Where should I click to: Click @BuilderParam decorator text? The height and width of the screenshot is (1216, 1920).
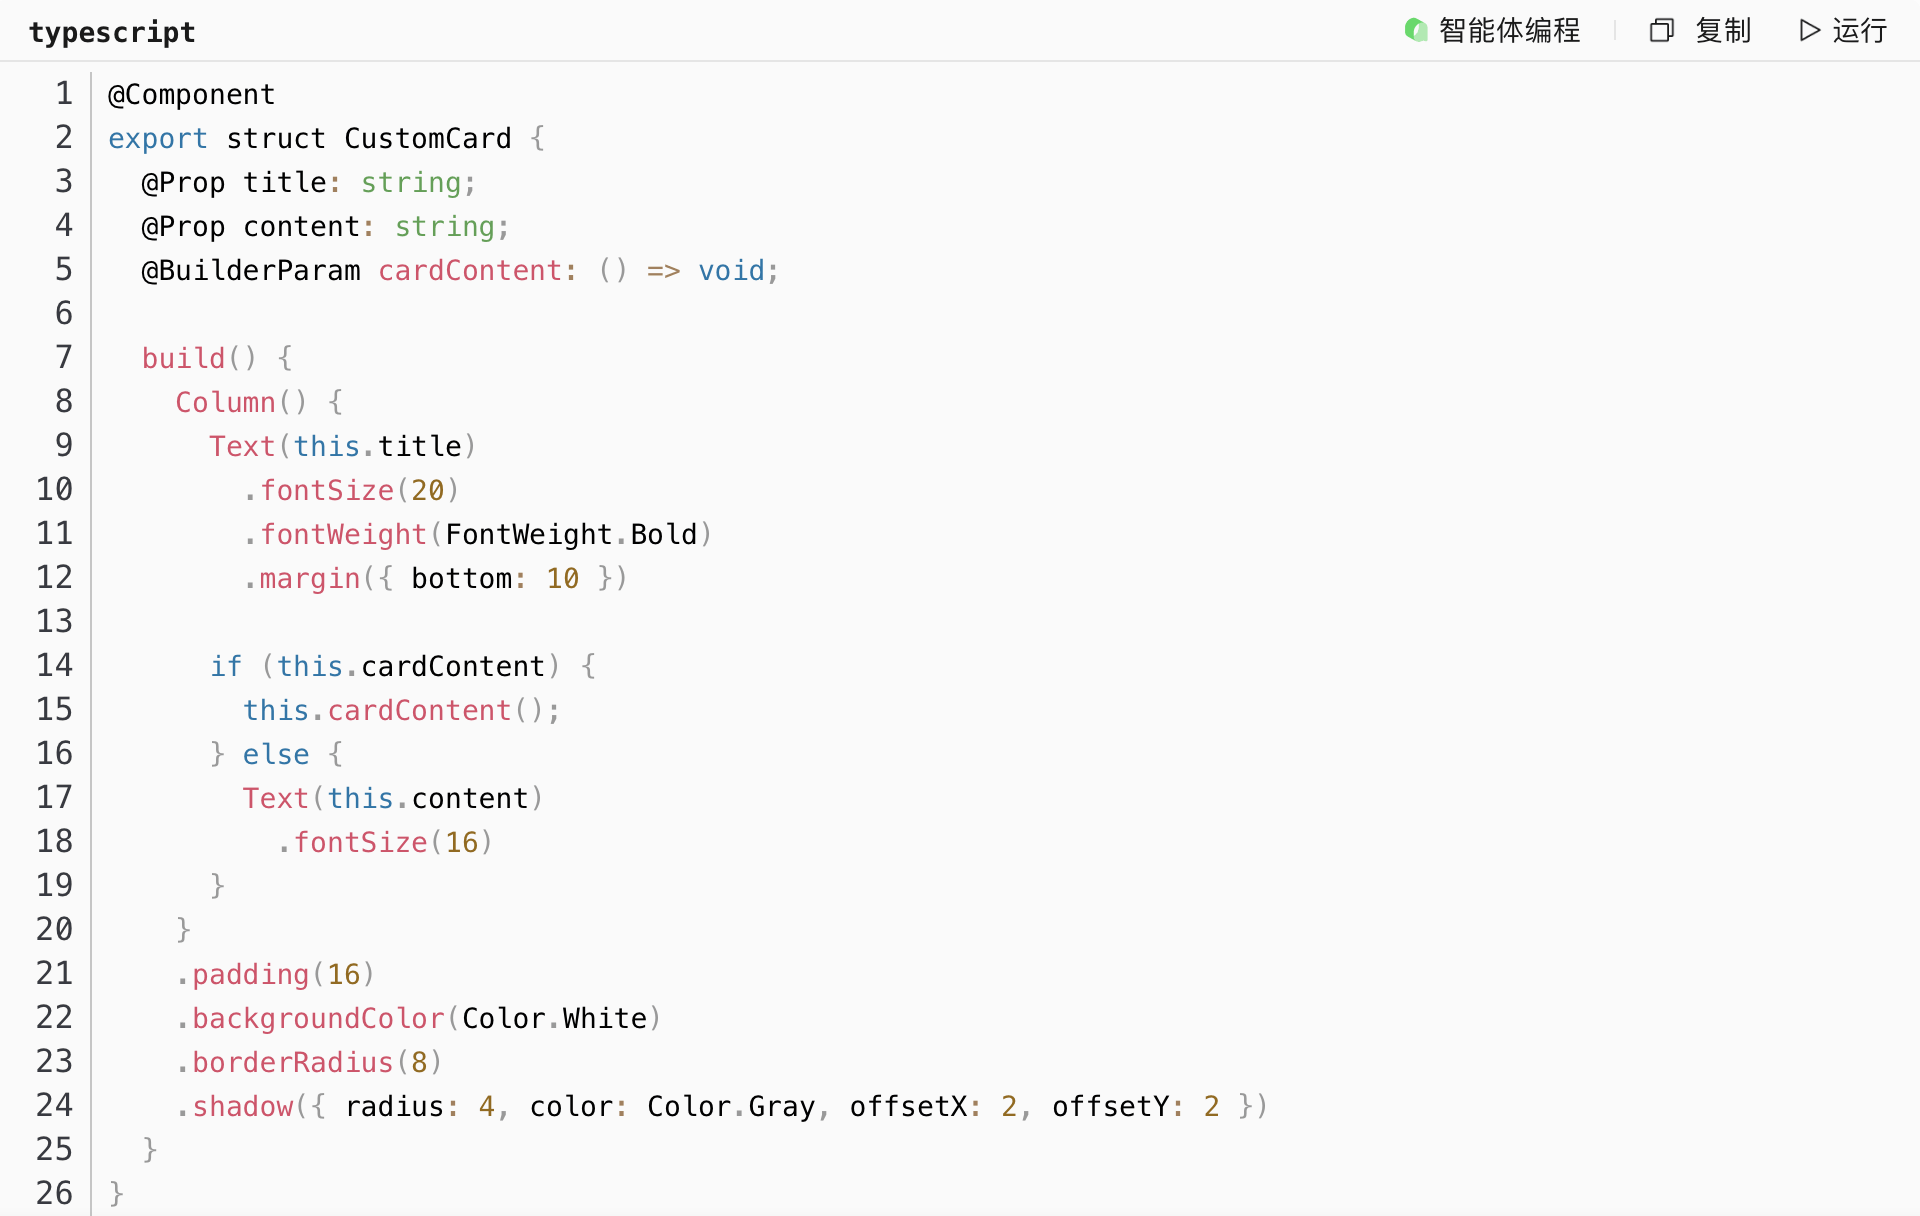(x=250, y=270)
